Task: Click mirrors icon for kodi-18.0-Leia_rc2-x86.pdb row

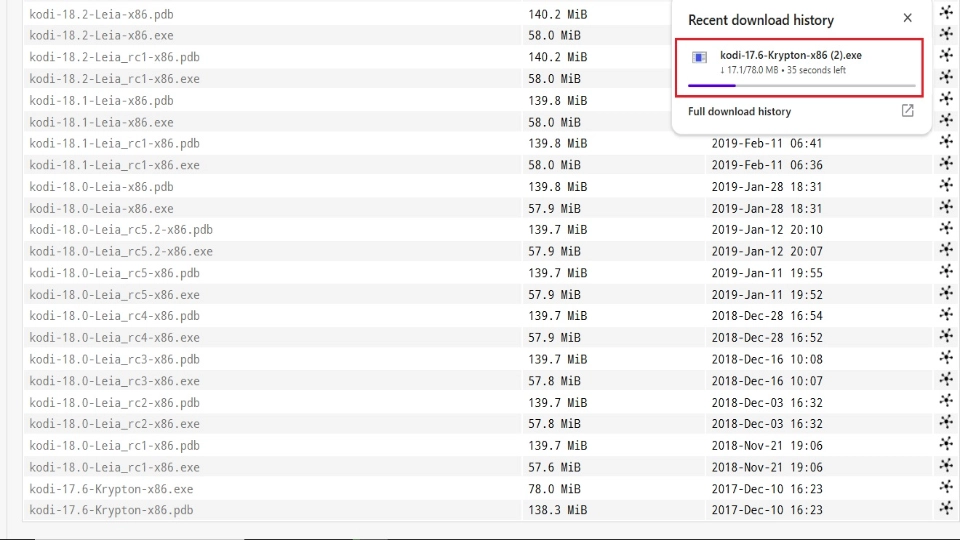Action: [x=947, y=400]
